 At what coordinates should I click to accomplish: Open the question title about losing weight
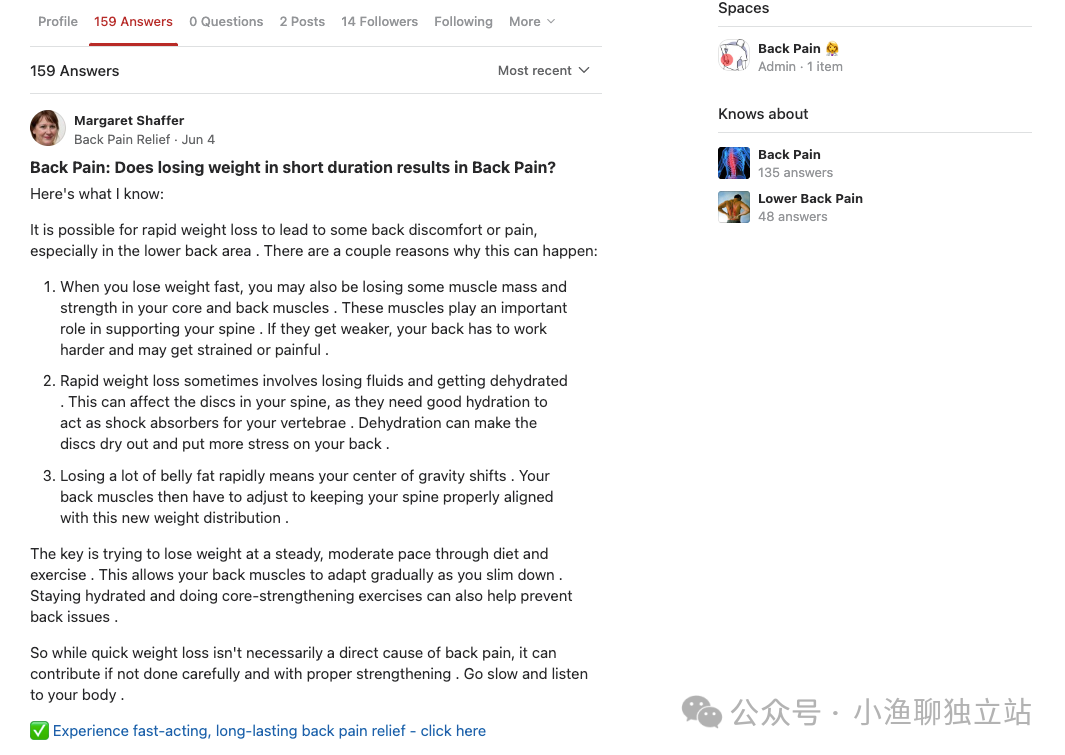point(293,168)
